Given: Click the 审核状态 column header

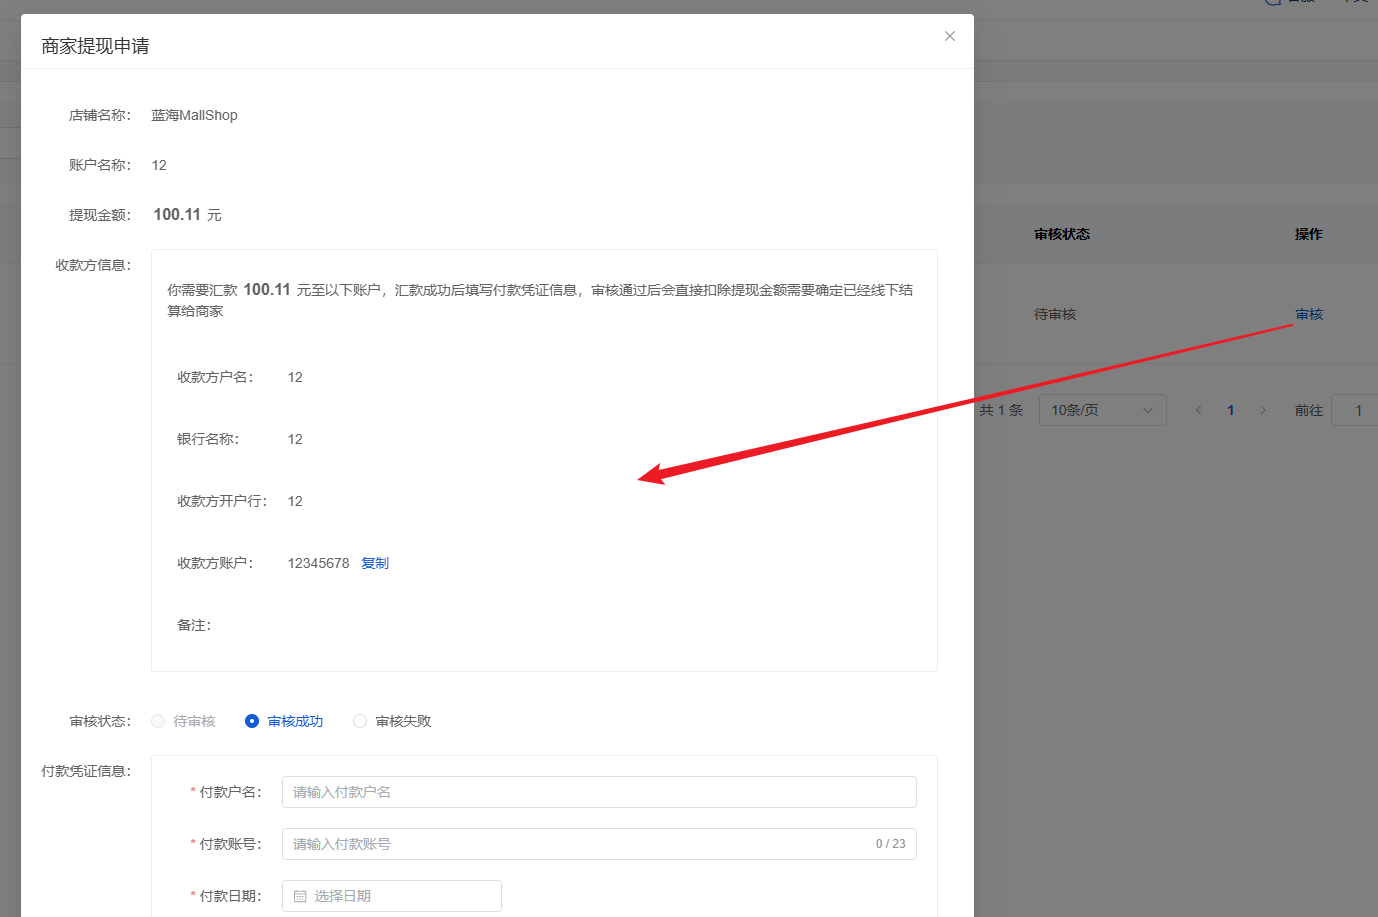Looking at the screenshot, I should (x=1062, y=234).
